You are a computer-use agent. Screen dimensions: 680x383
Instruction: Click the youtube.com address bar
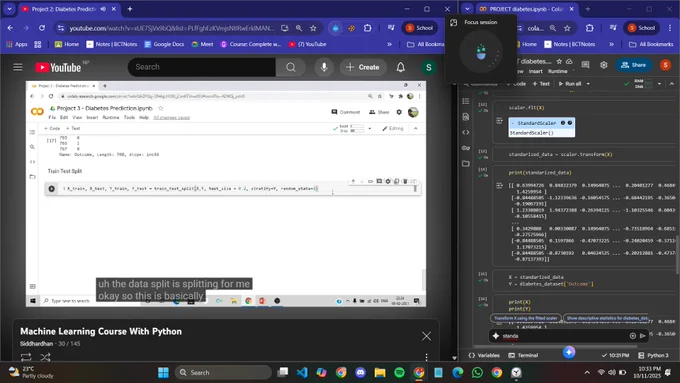tap(172, 28)
